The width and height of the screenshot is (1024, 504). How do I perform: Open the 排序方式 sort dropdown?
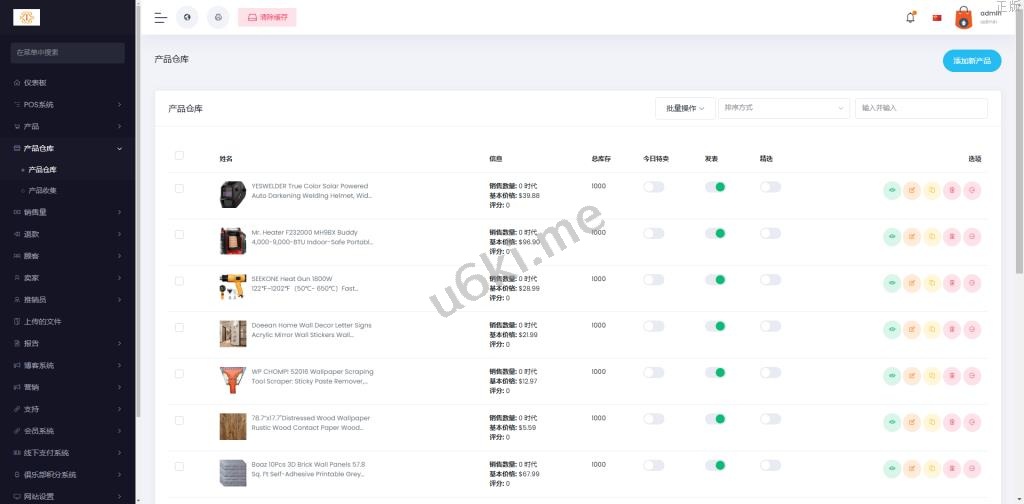click(x=783, y=108)
